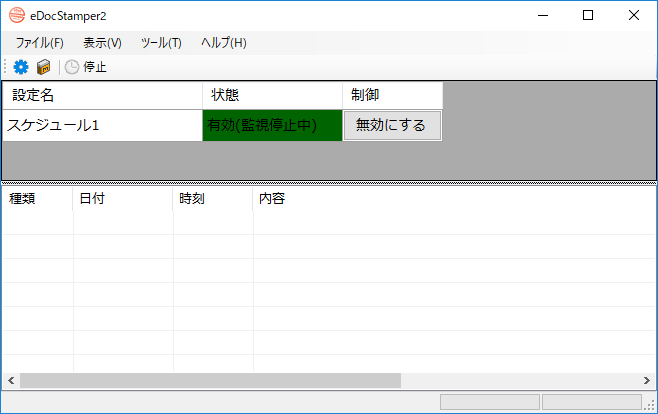
Task: Open the ヘルプ(H) menu
Action: 224,43
